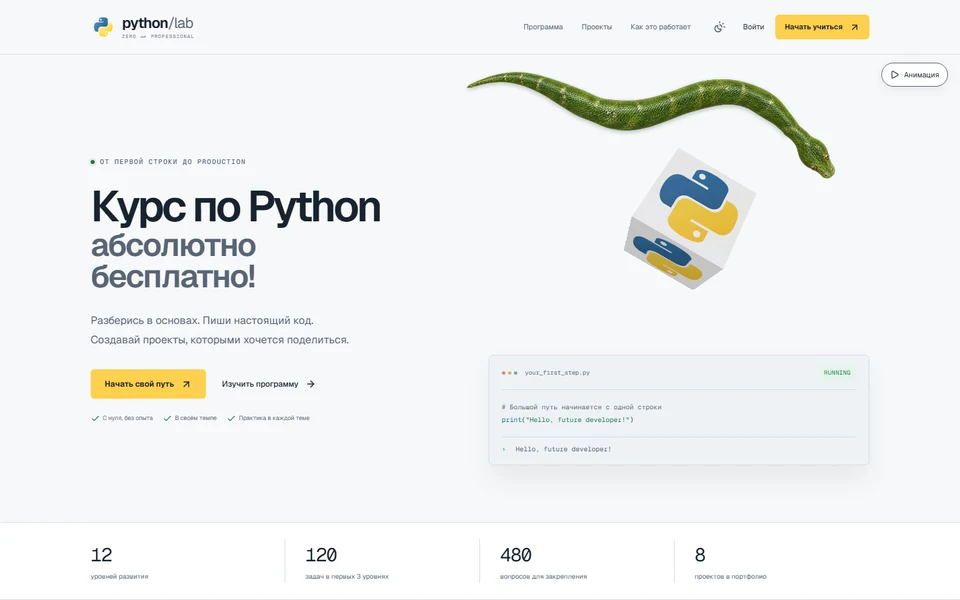960x600 pixels.
Task: Open the Изучить программу link
Action: pos(268,384)
